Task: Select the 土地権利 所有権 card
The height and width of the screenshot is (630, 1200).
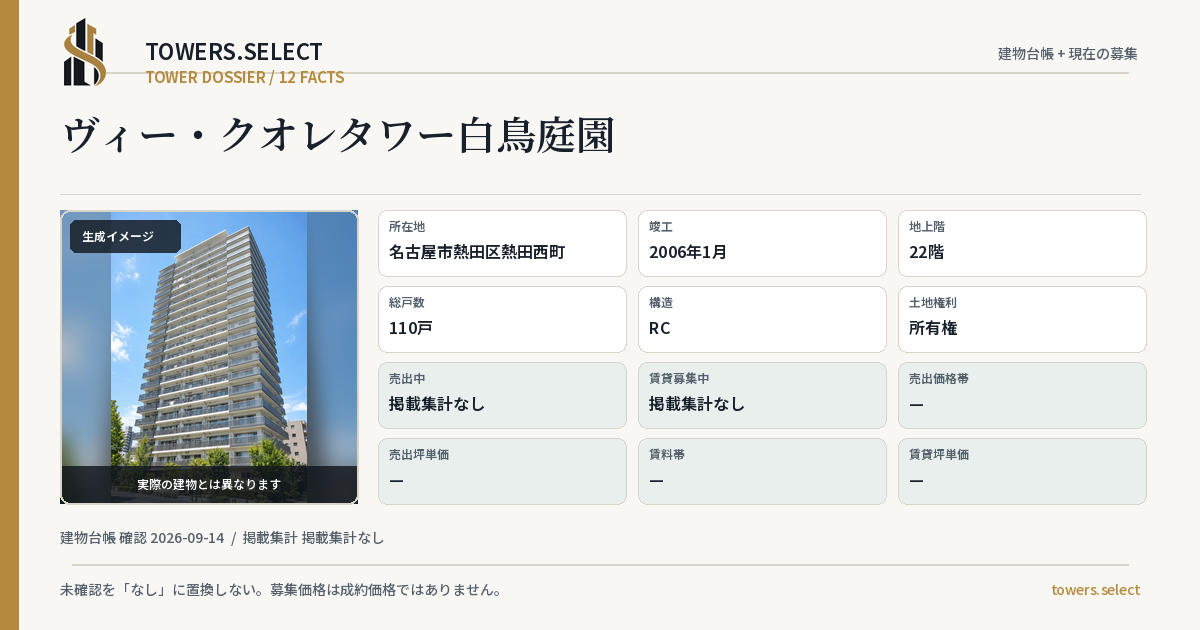Action: [1022, 319]
